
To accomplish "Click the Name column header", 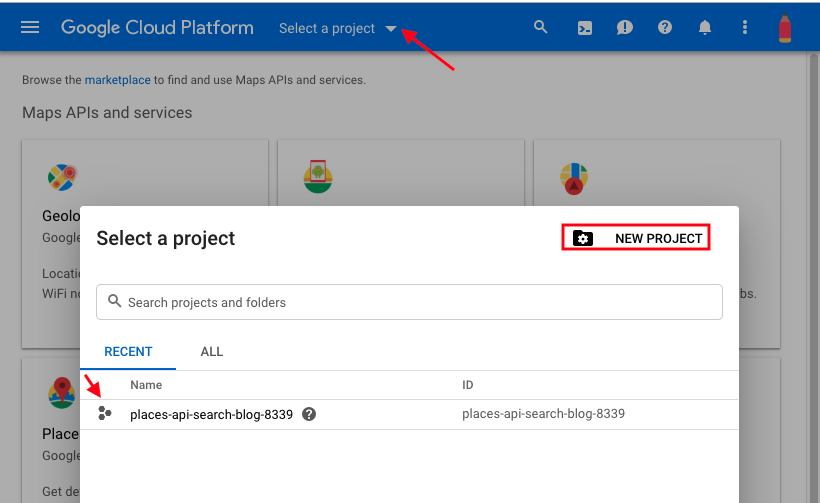I will 146,385.
